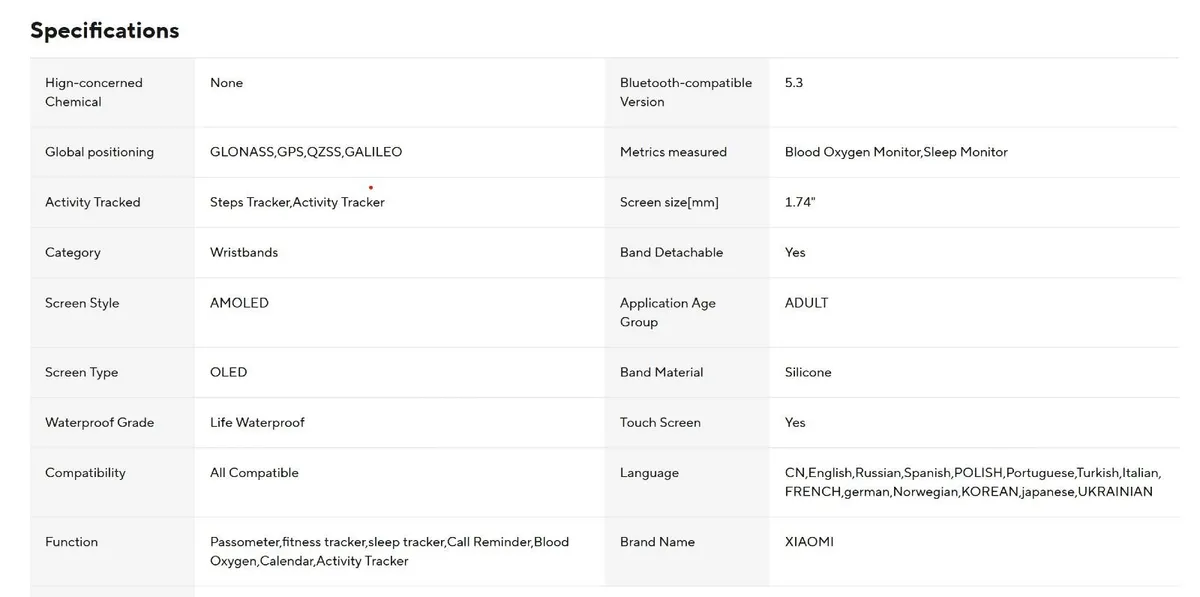Select the OLED screen type value

[x=228, y=372]
